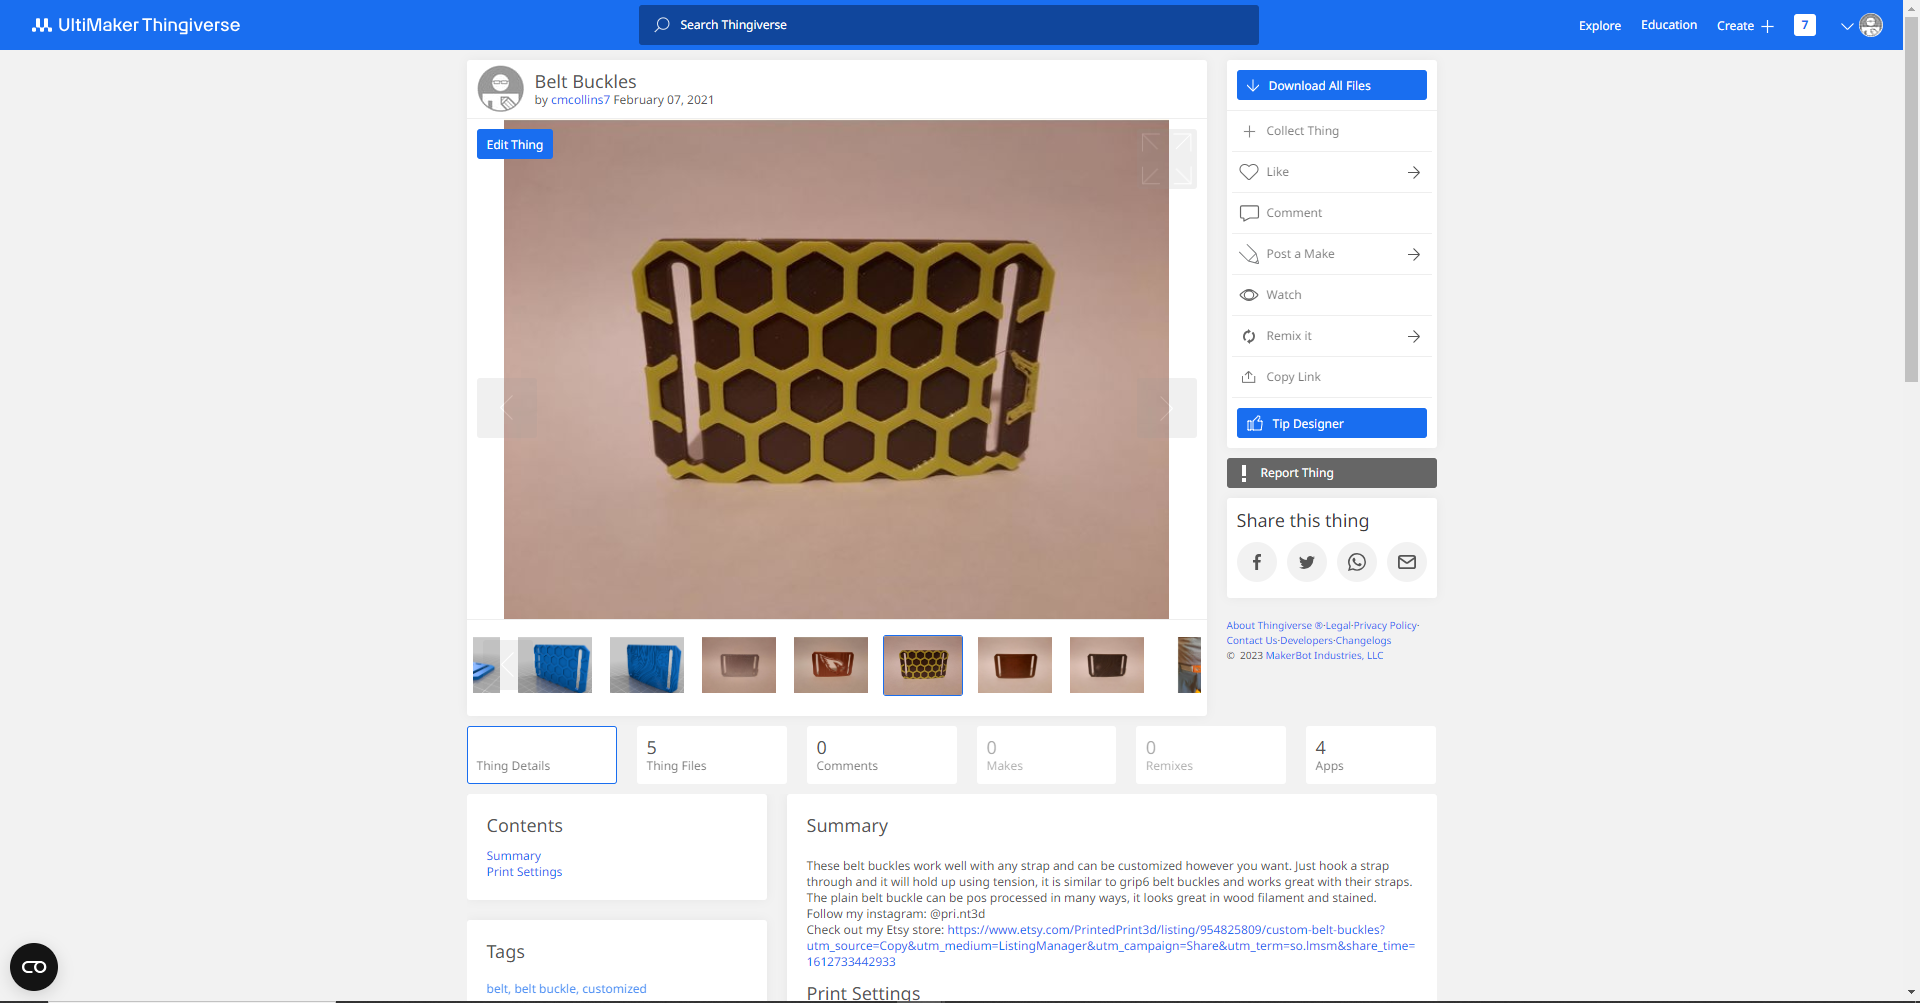
Task: Click the search magnifier icon
Action: (x=662, y=25)
